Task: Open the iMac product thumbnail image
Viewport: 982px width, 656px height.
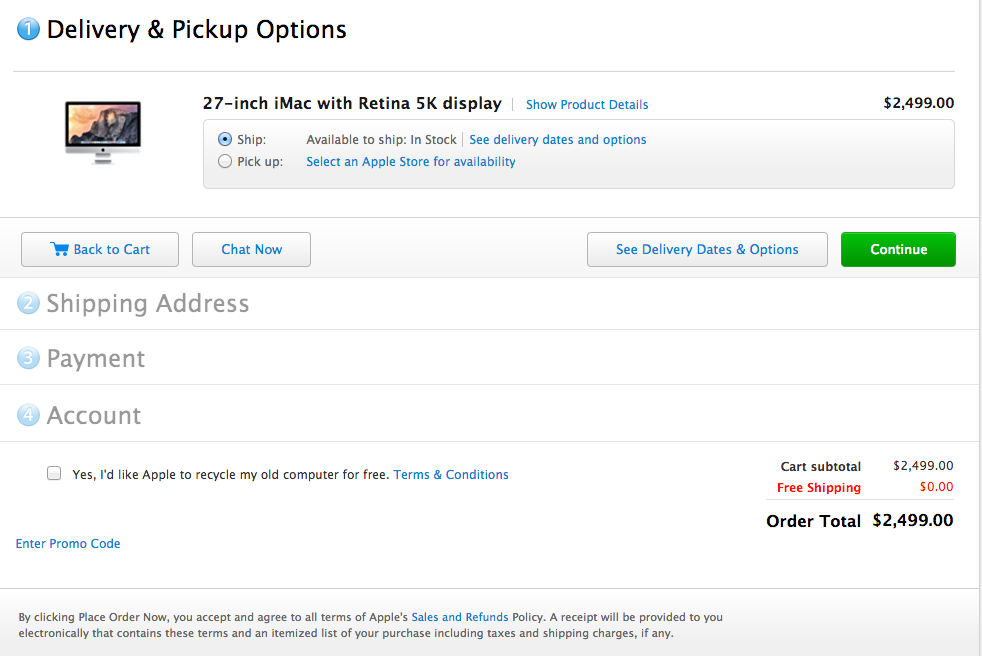Action: [x=103, y=132]
